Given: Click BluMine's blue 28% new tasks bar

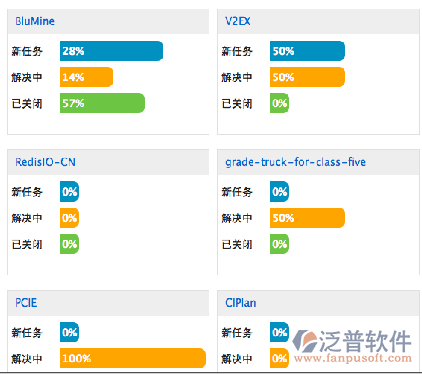Looking at the screenshot, I should (x=111, y=51).
